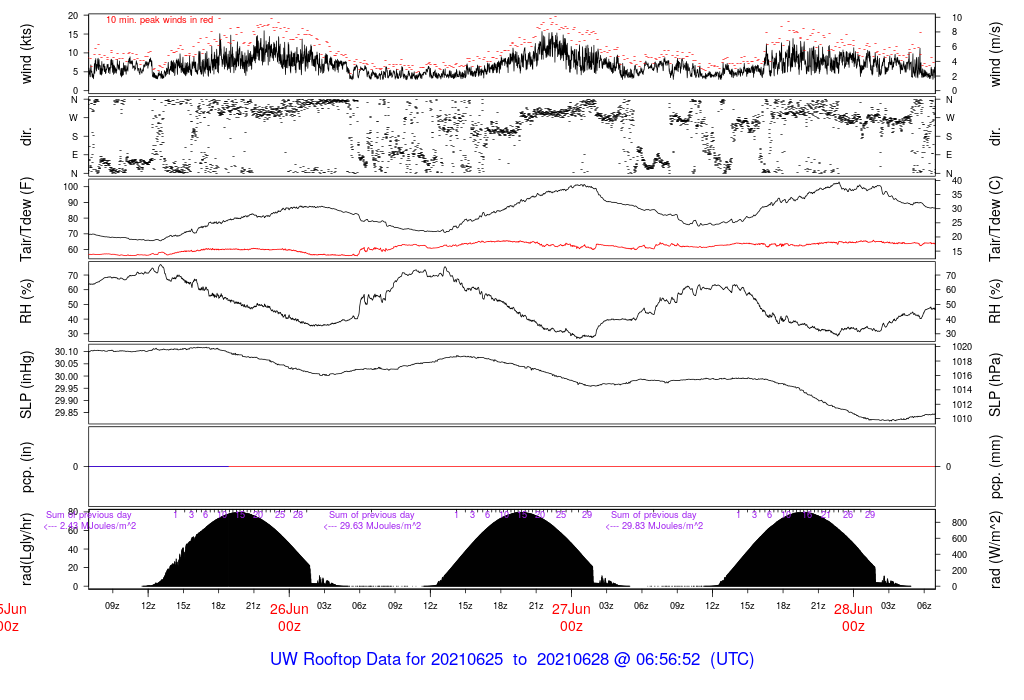Image resolution: width=1024 pixels, height=700 pixels.
Task: Click the "10 min. peak winds in red" note
Action: coord(159,20)
